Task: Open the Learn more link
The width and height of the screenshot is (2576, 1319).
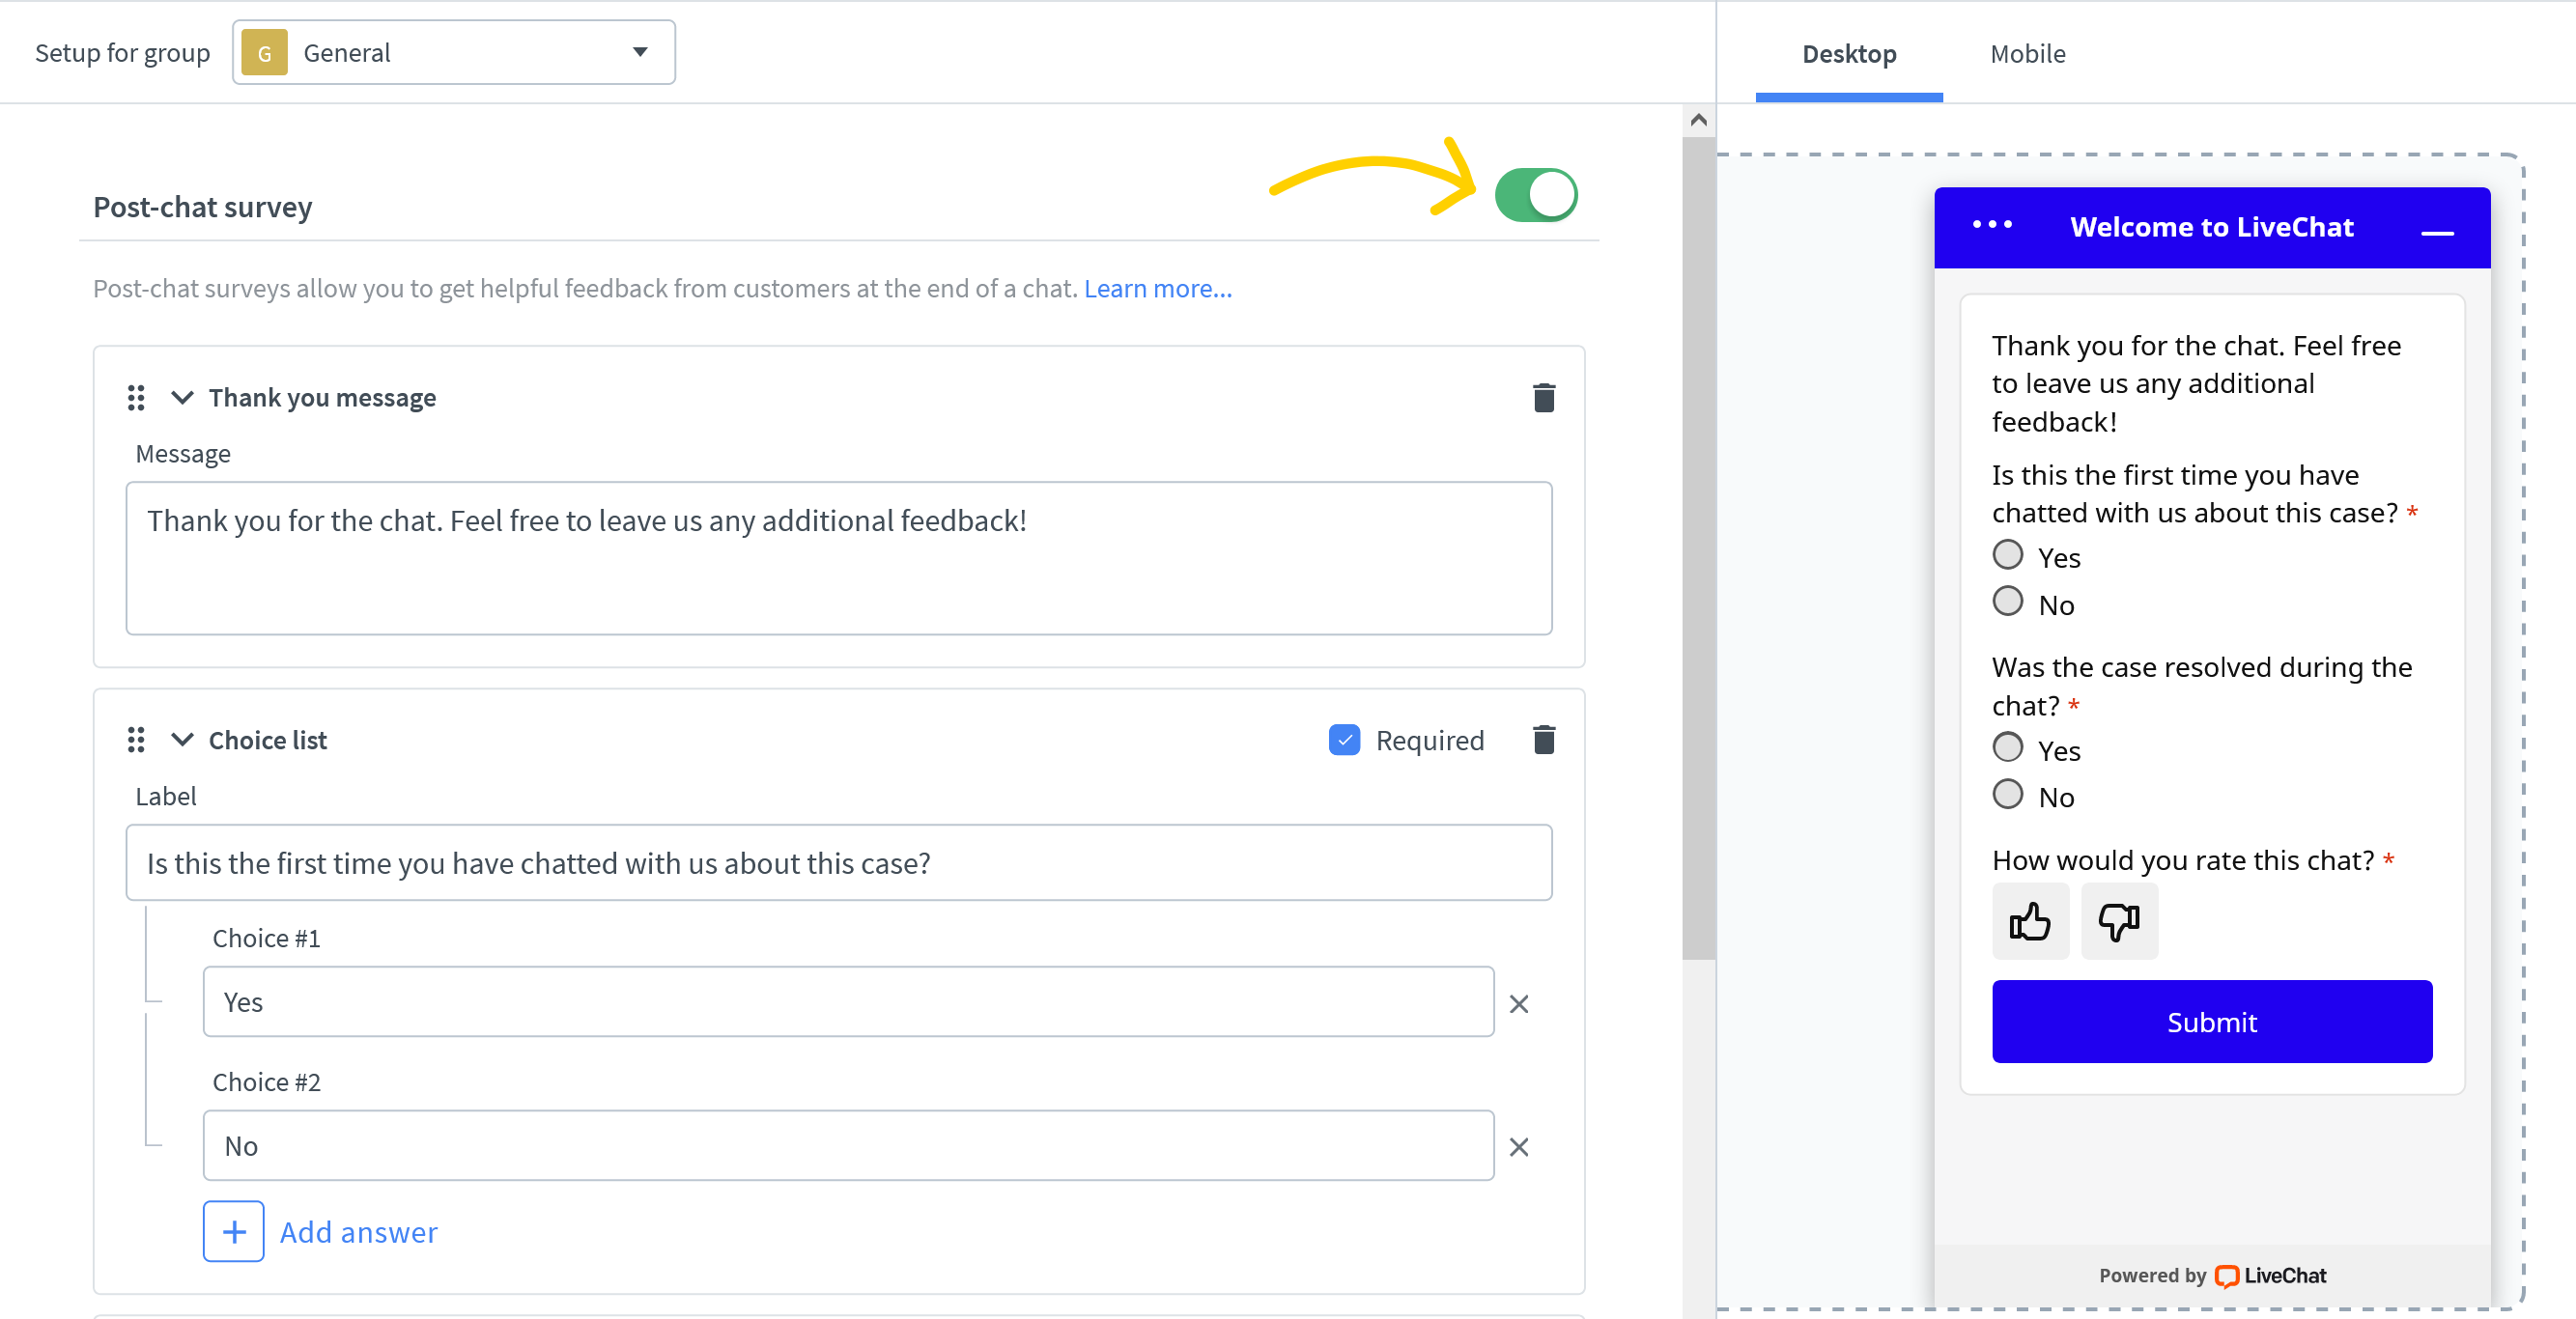Action: [1157, 288]
